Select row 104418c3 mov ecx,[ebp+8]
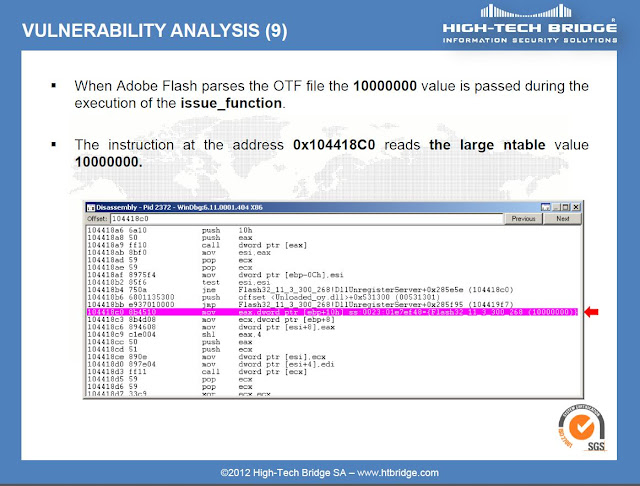This screenshot has height=486, width=640. (x=332, y=320)
